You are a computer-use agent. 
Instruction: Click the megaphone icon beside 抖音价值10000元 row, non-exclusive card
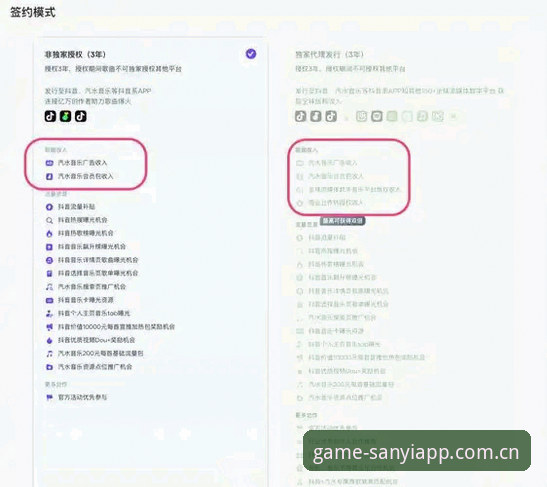tap(49, 327)
